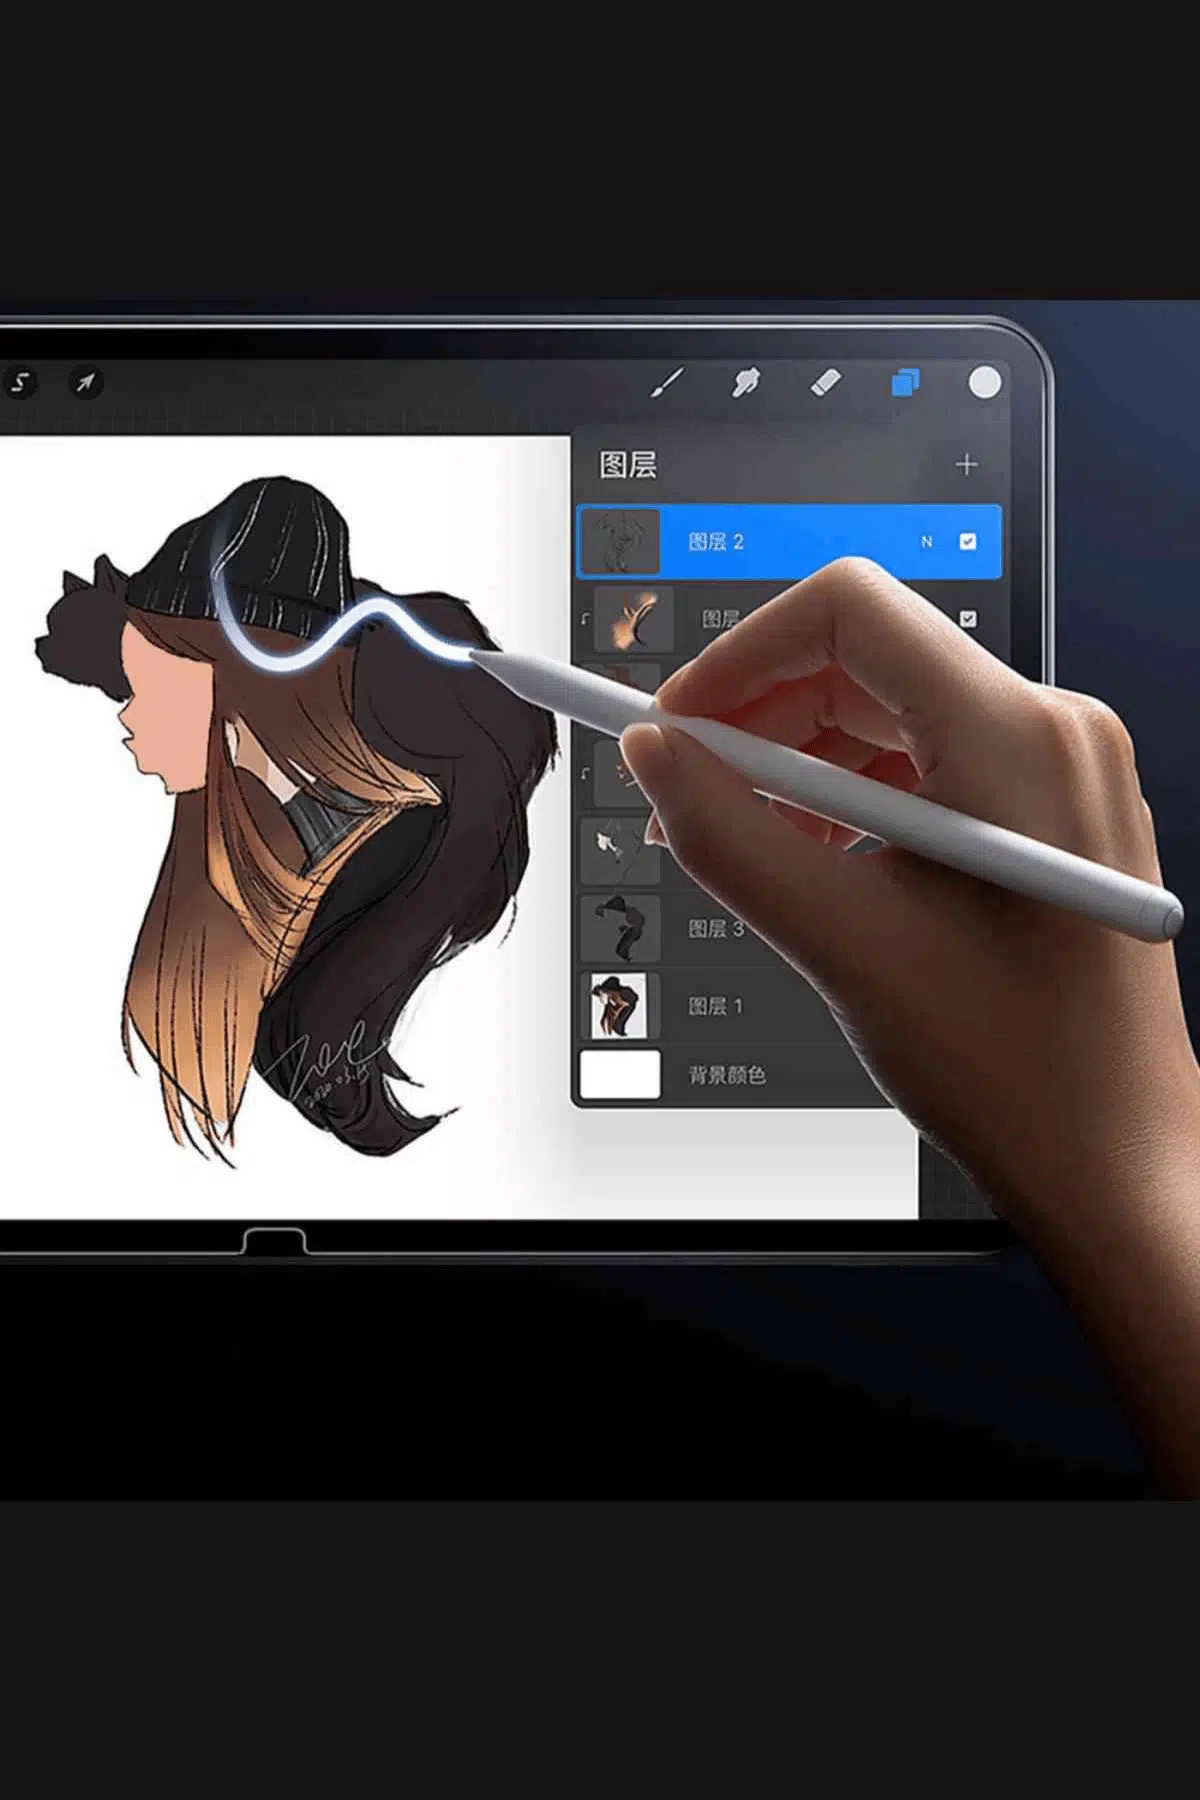1200x1800 pixels.
Task: Hide 图层 2 using its visibility checkbox
Action: point(967,541)
